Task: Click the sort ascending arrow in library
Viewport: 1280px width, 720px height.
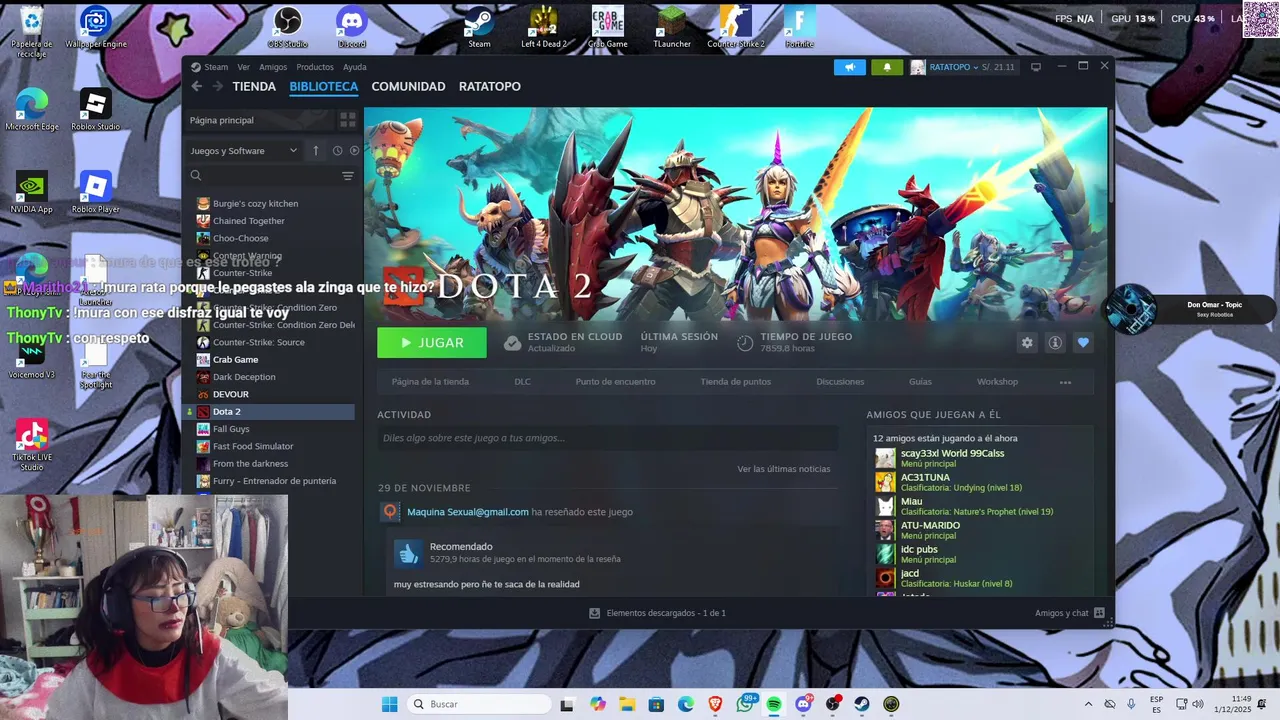Action: point(316,151)
